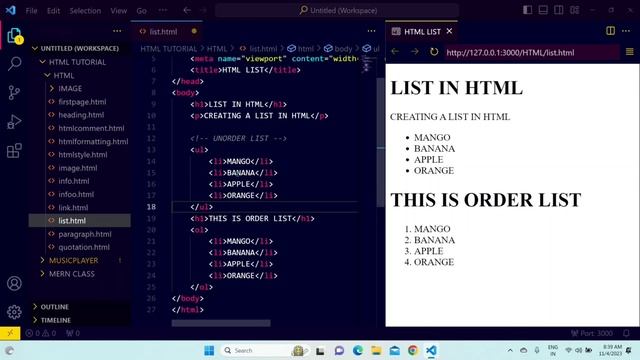Toggle the primary side bar layout button
The image size is (640, 360).
point(527,10)
